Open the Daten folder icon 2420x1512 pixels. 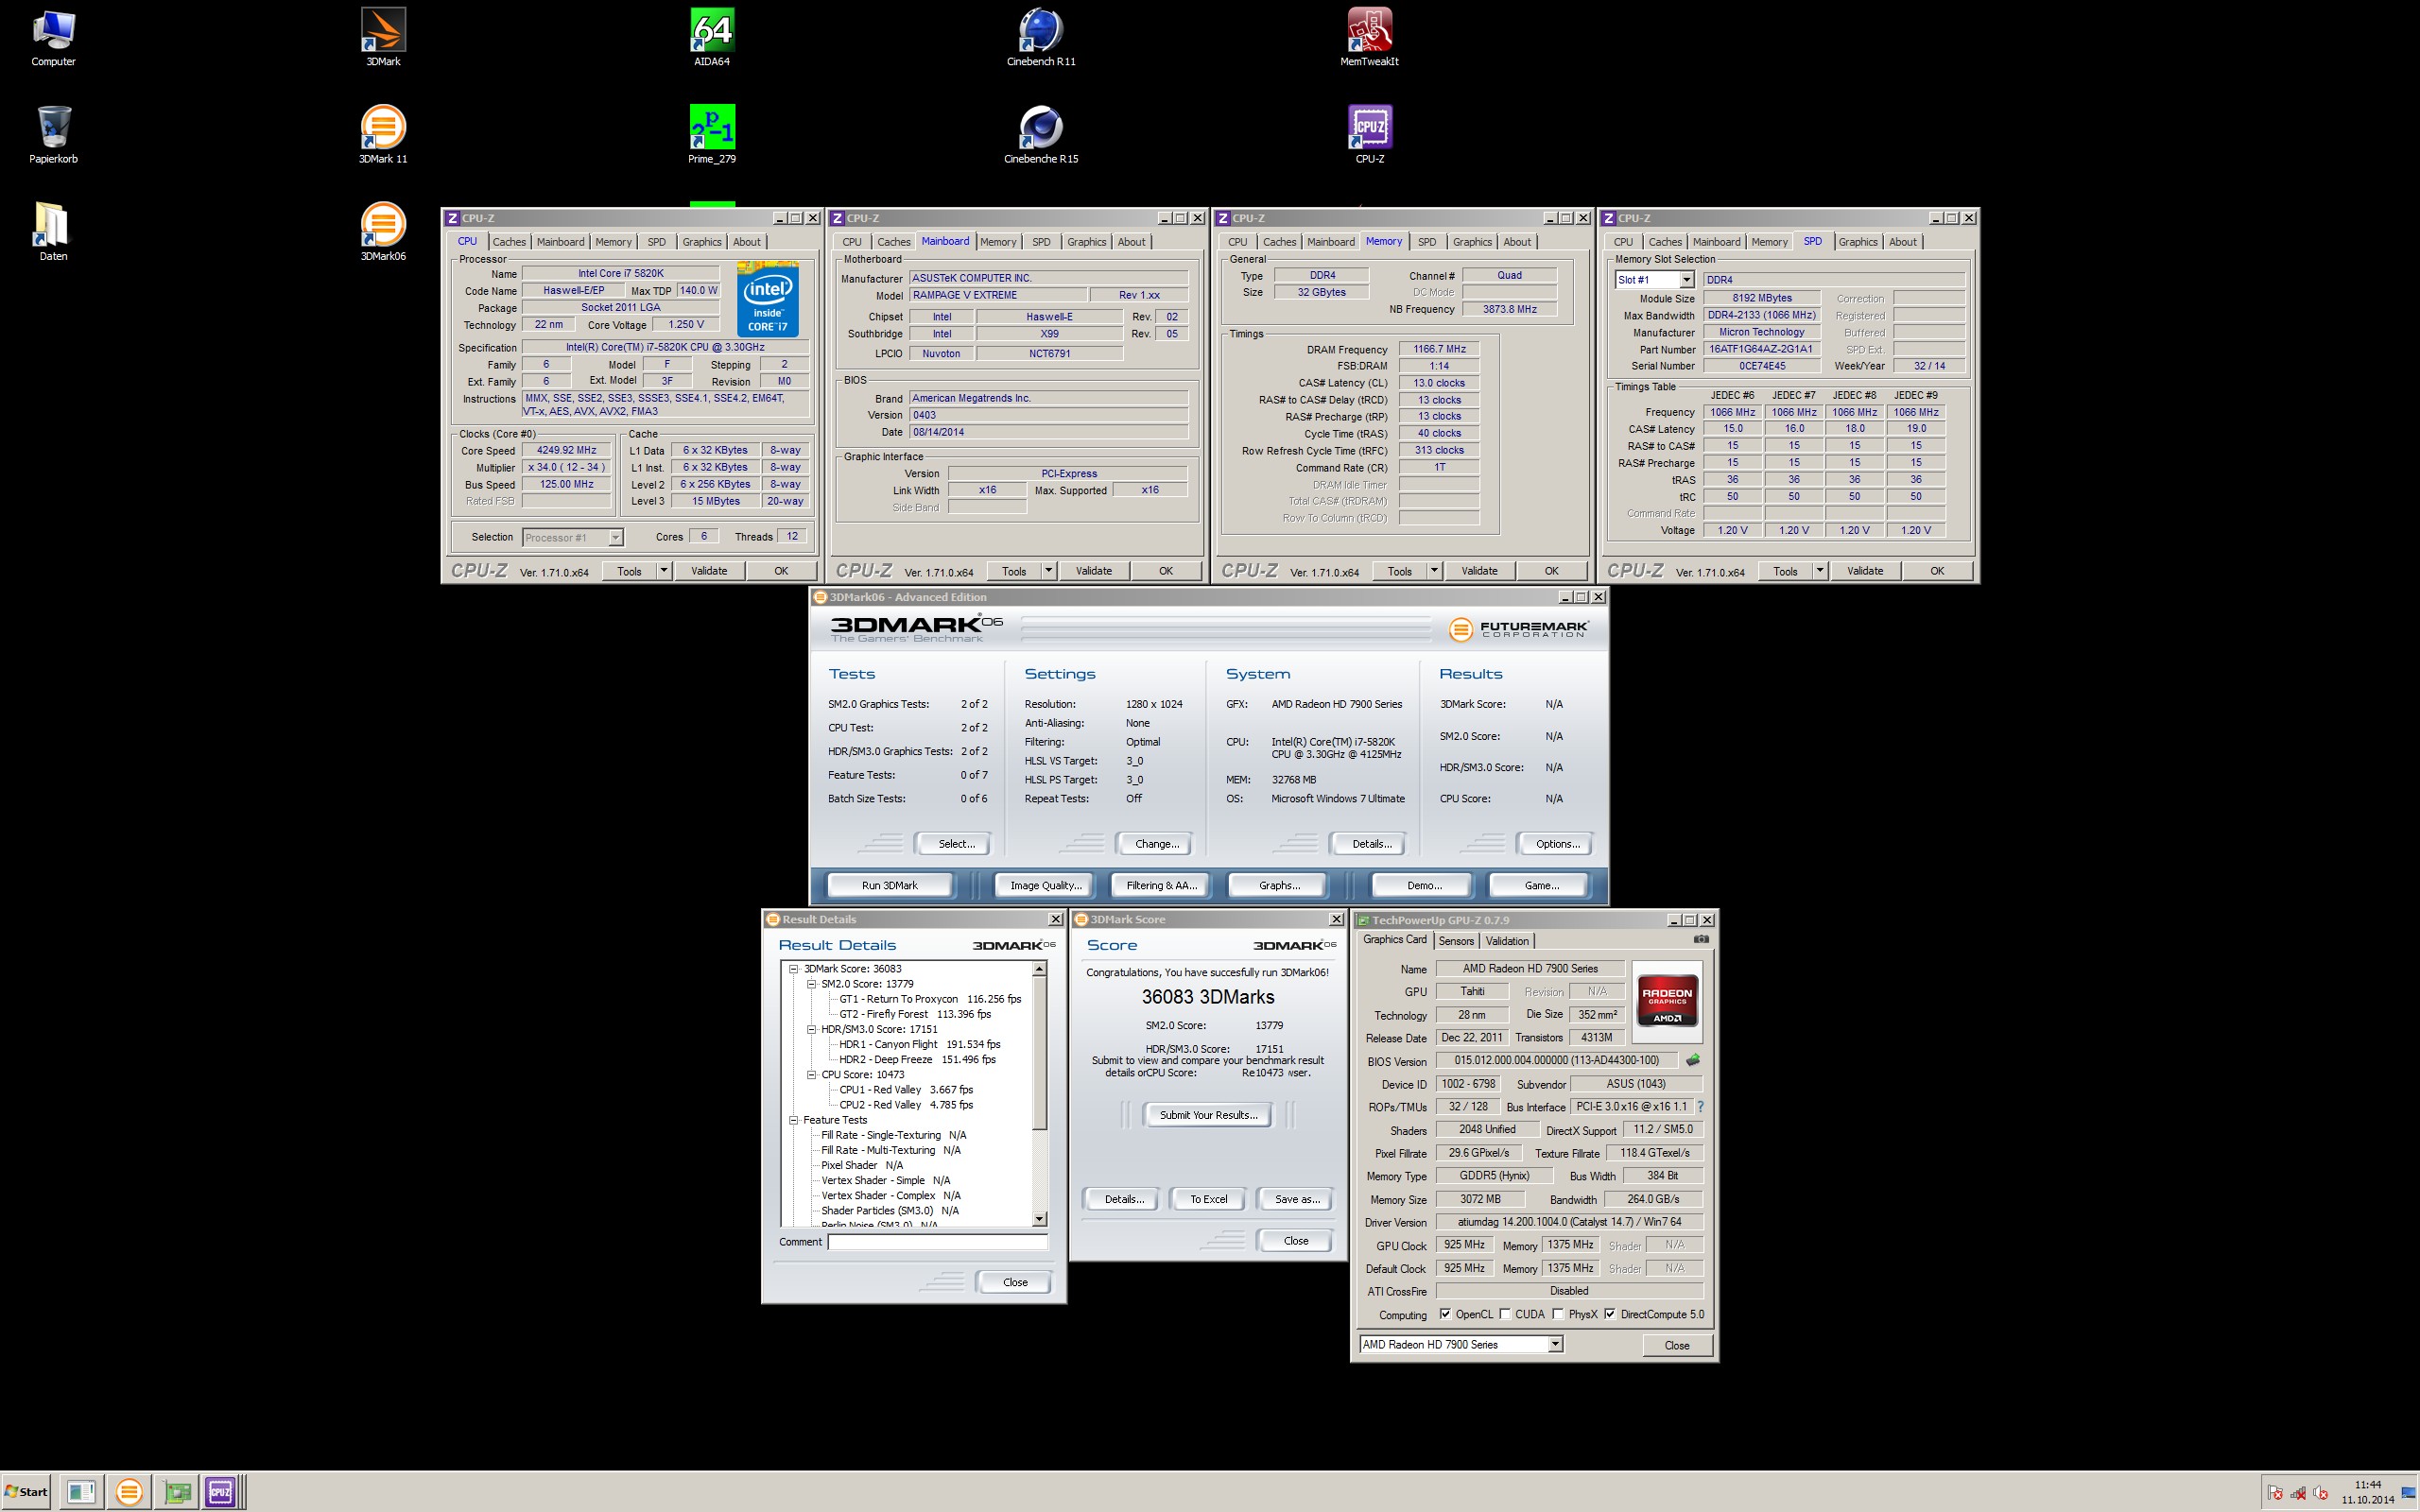53,232
